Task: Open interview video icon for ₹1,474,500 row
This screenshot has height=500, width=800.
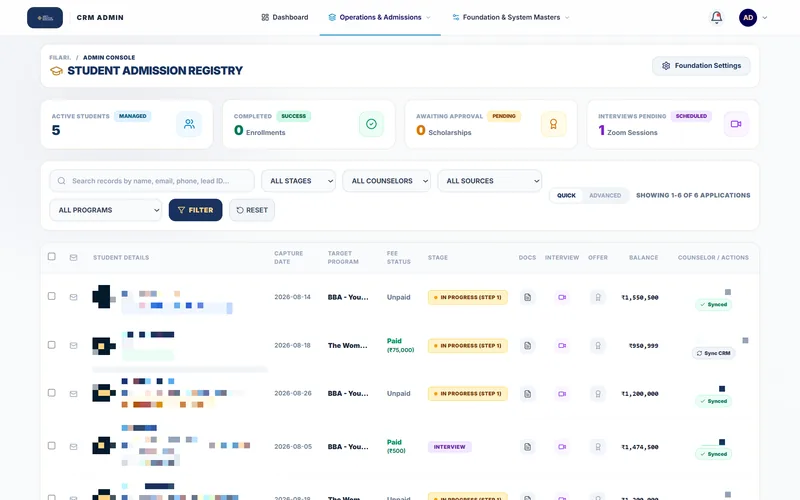Action: (x=562, y=446)
